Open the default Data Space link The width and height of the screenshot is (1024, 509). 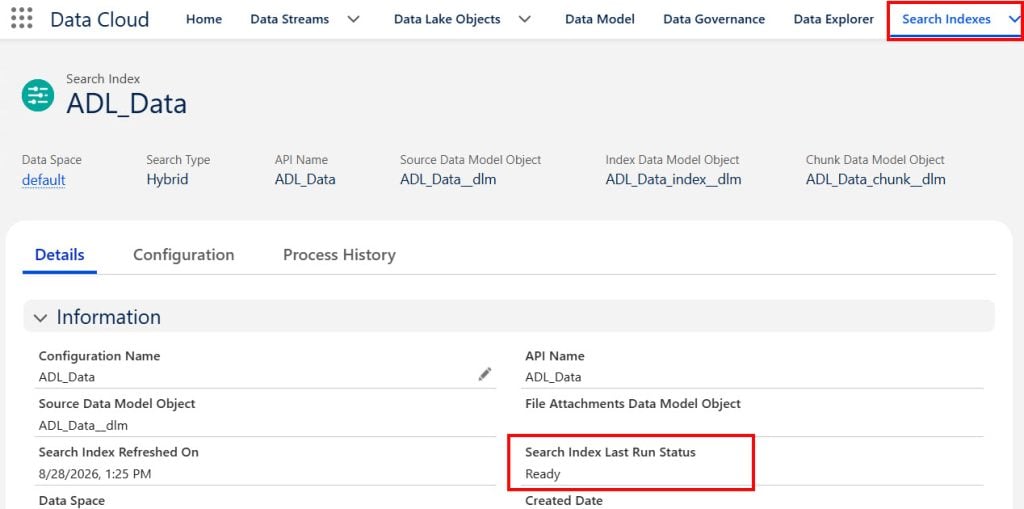tap(44, 180)
